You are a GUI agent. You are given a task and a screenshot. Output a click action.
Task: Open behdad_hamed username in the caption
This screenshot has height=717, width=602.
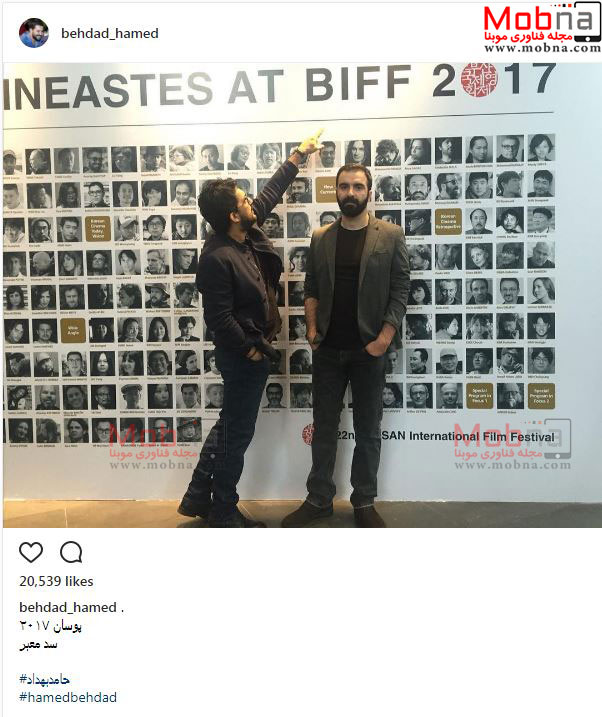(x=68, y=607)
